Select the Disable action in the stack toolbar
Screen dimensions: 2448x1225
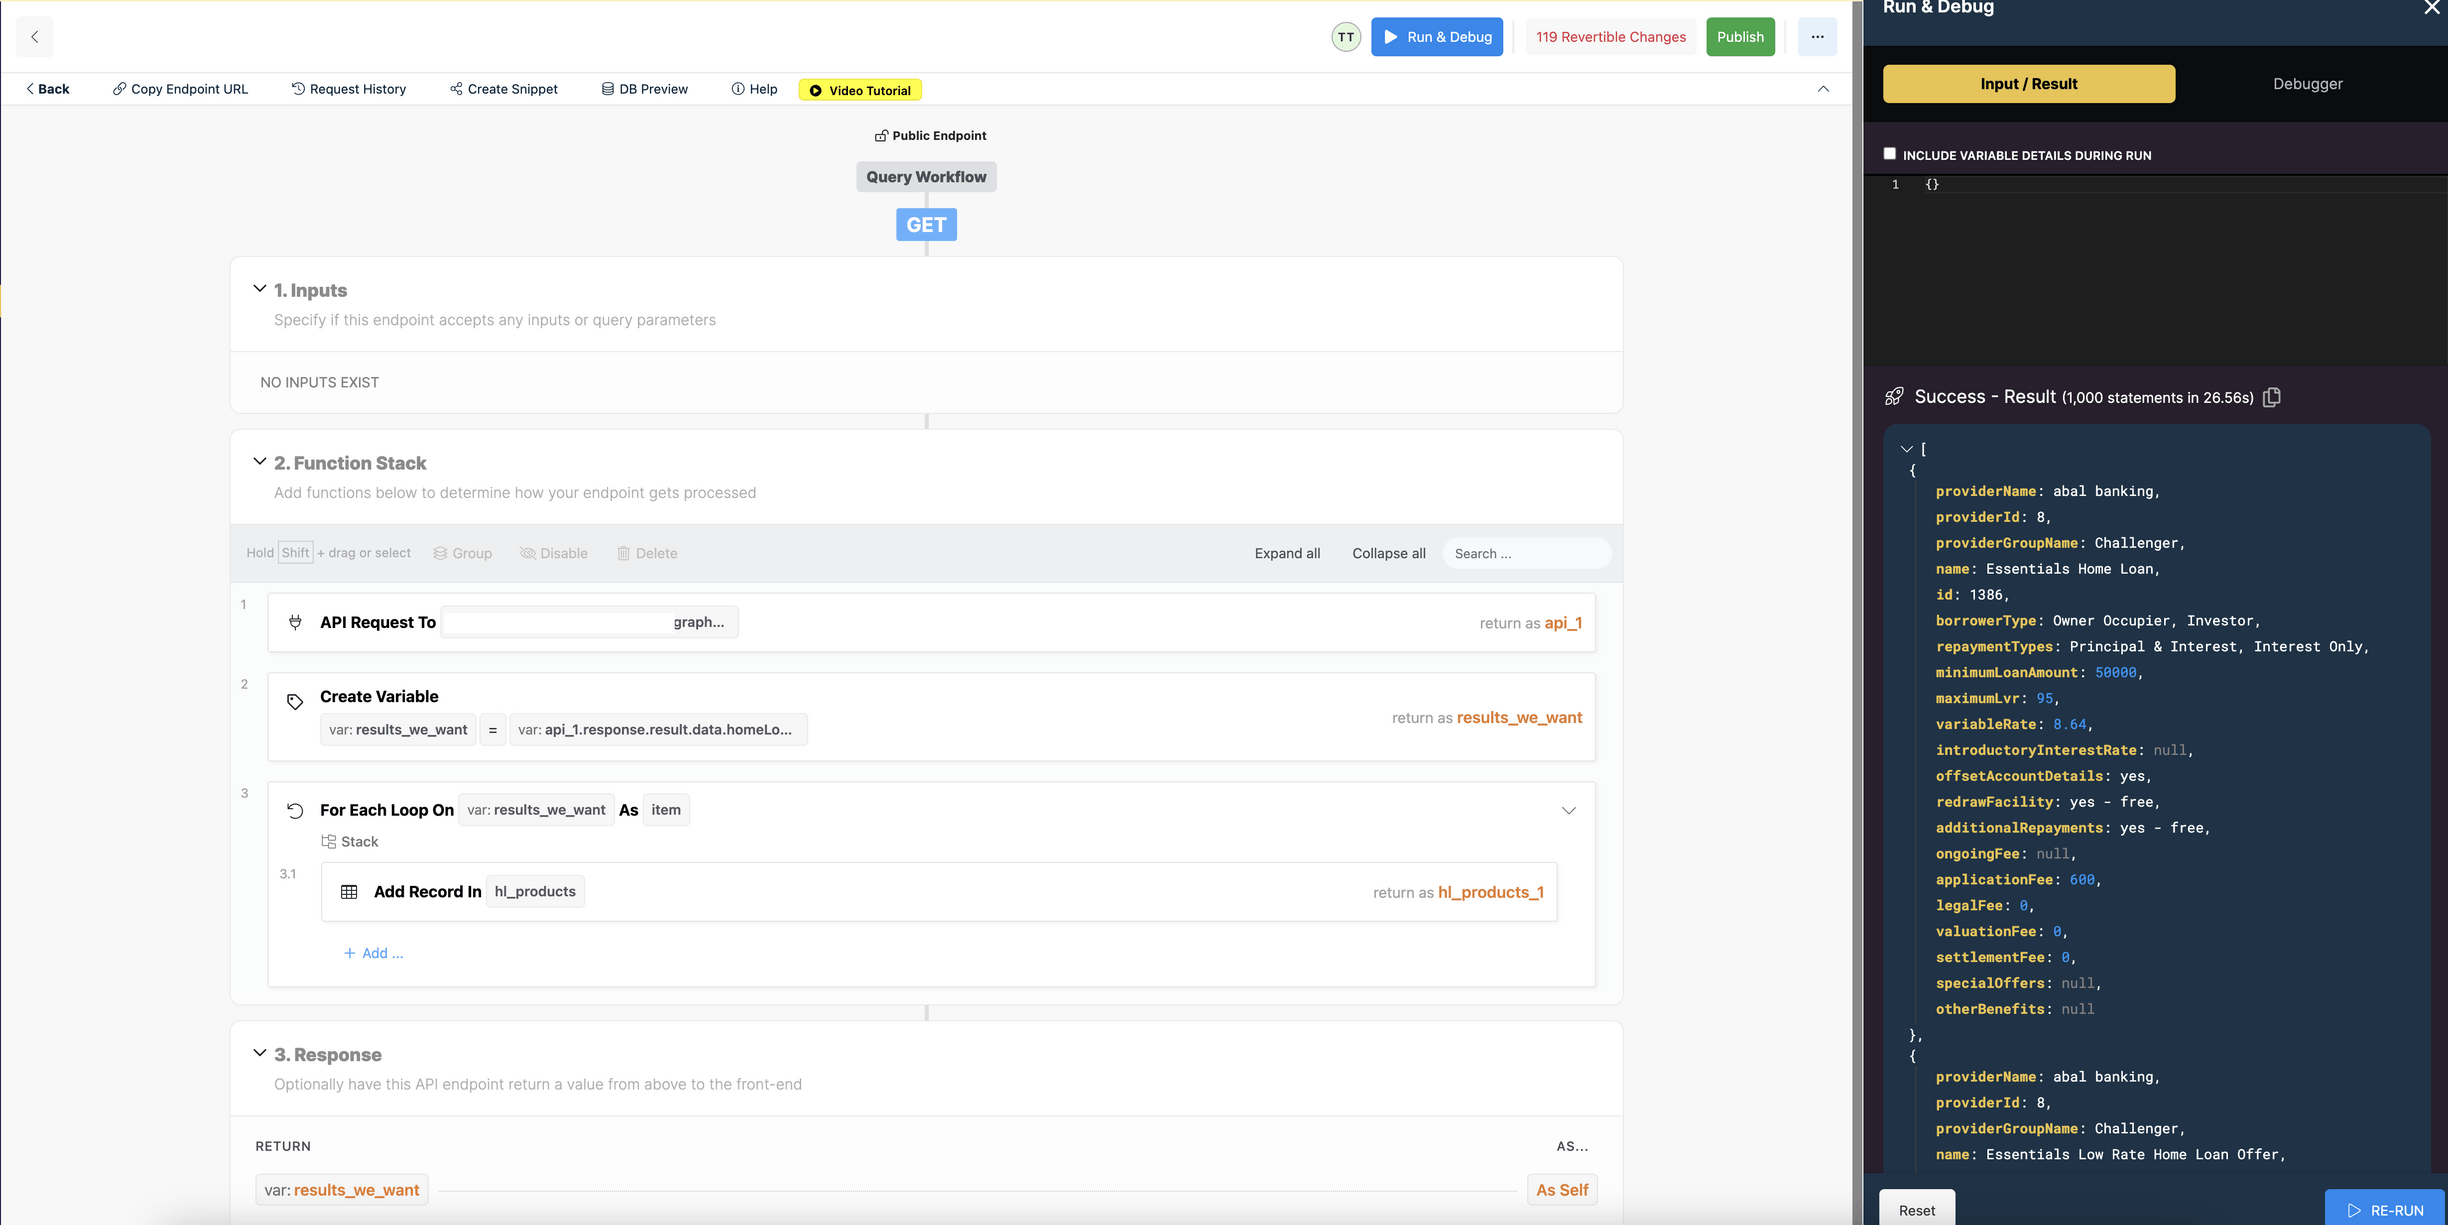pos(553,553)
